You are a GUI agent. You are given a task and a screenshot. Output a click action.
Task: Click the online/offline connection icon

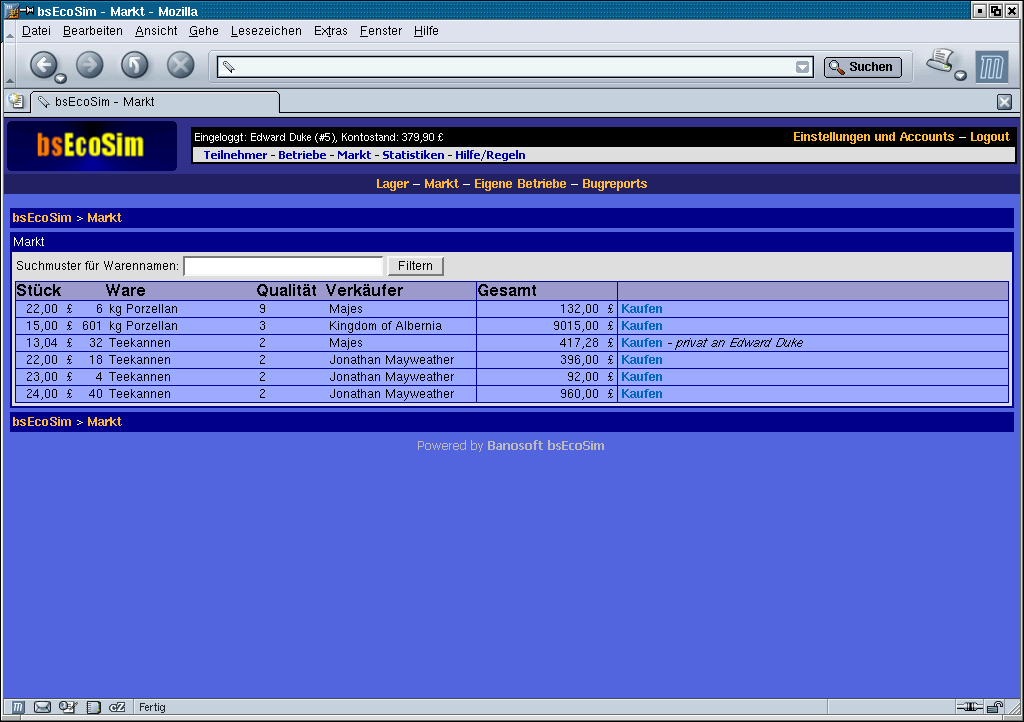[969, 707]
